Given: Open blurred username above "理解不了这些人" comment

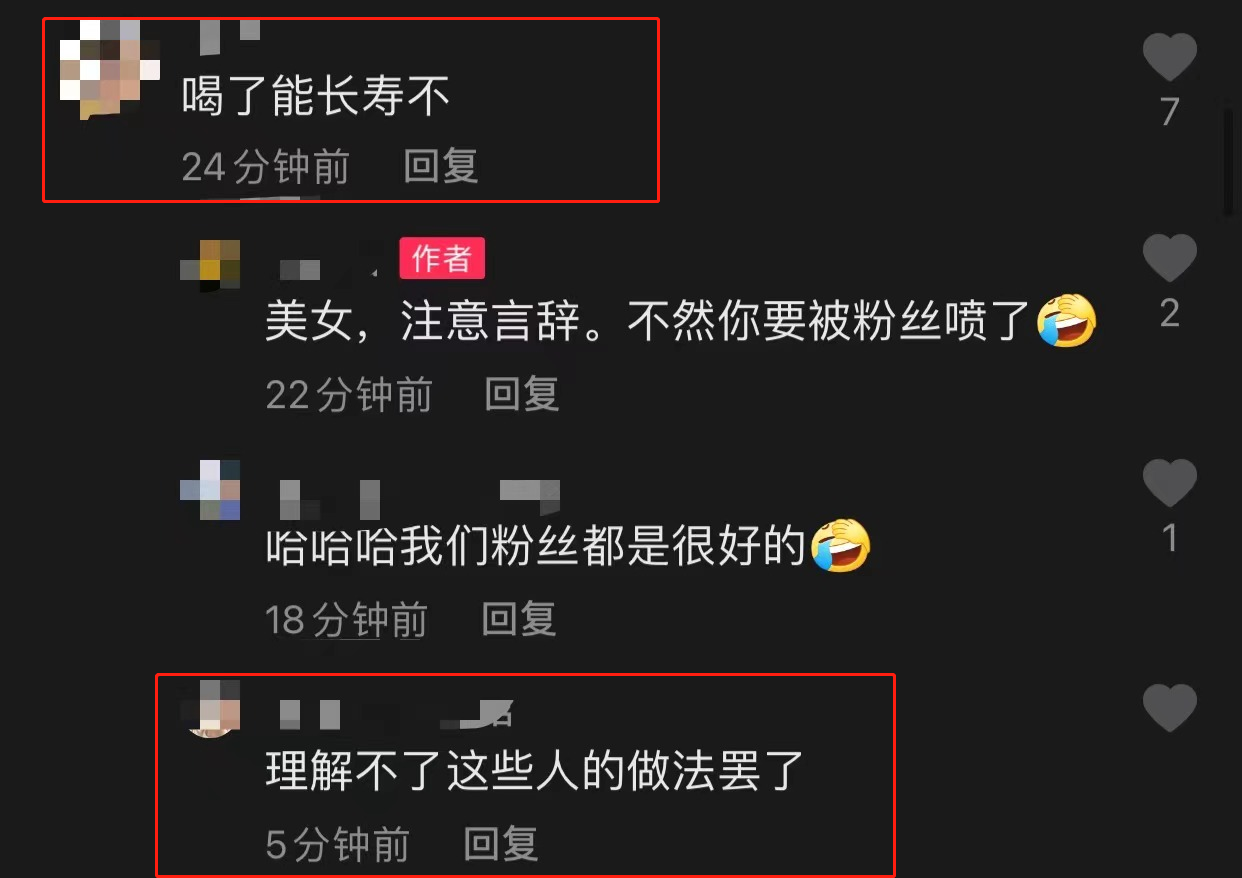Looking at the screenshot, I should 395,713.
